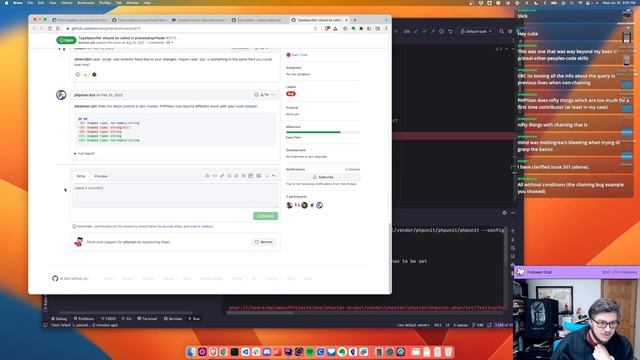Click the Brave Shields icon in the address bar
This screenshot has height=360, width=640.
(x=327, y=29)
